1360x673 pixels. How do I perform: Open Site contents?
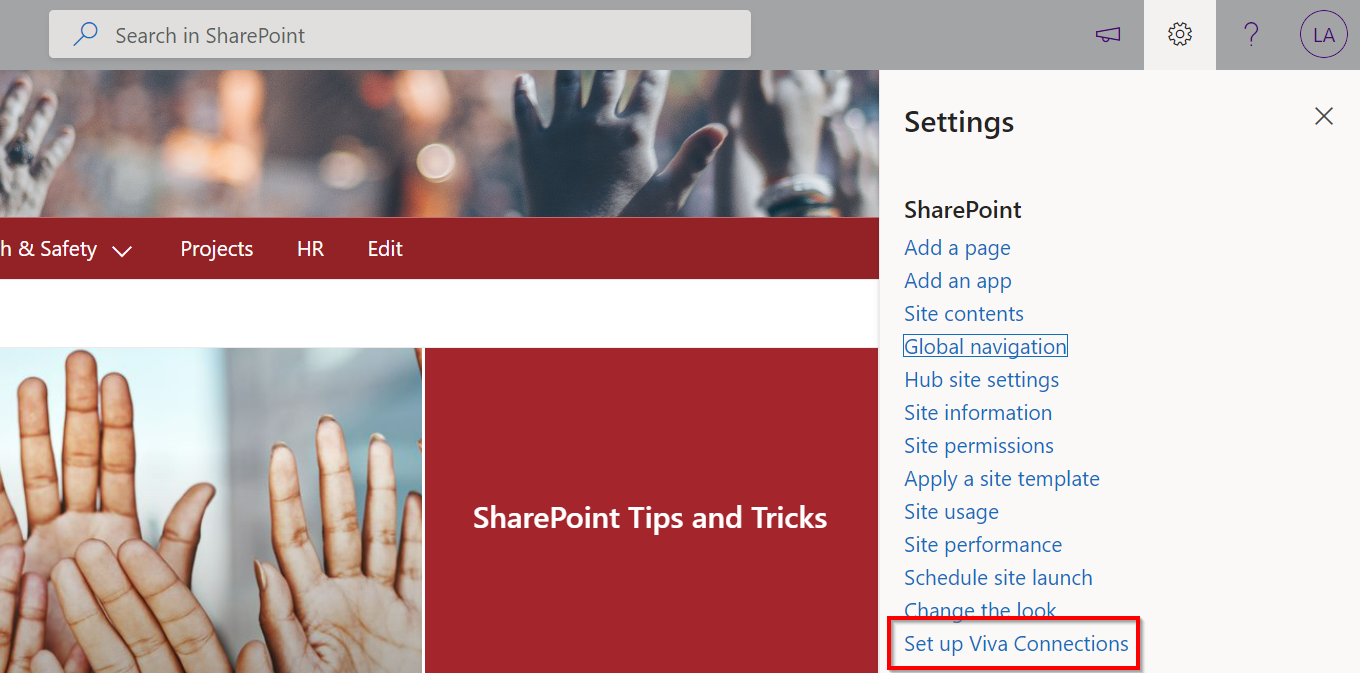964,314
